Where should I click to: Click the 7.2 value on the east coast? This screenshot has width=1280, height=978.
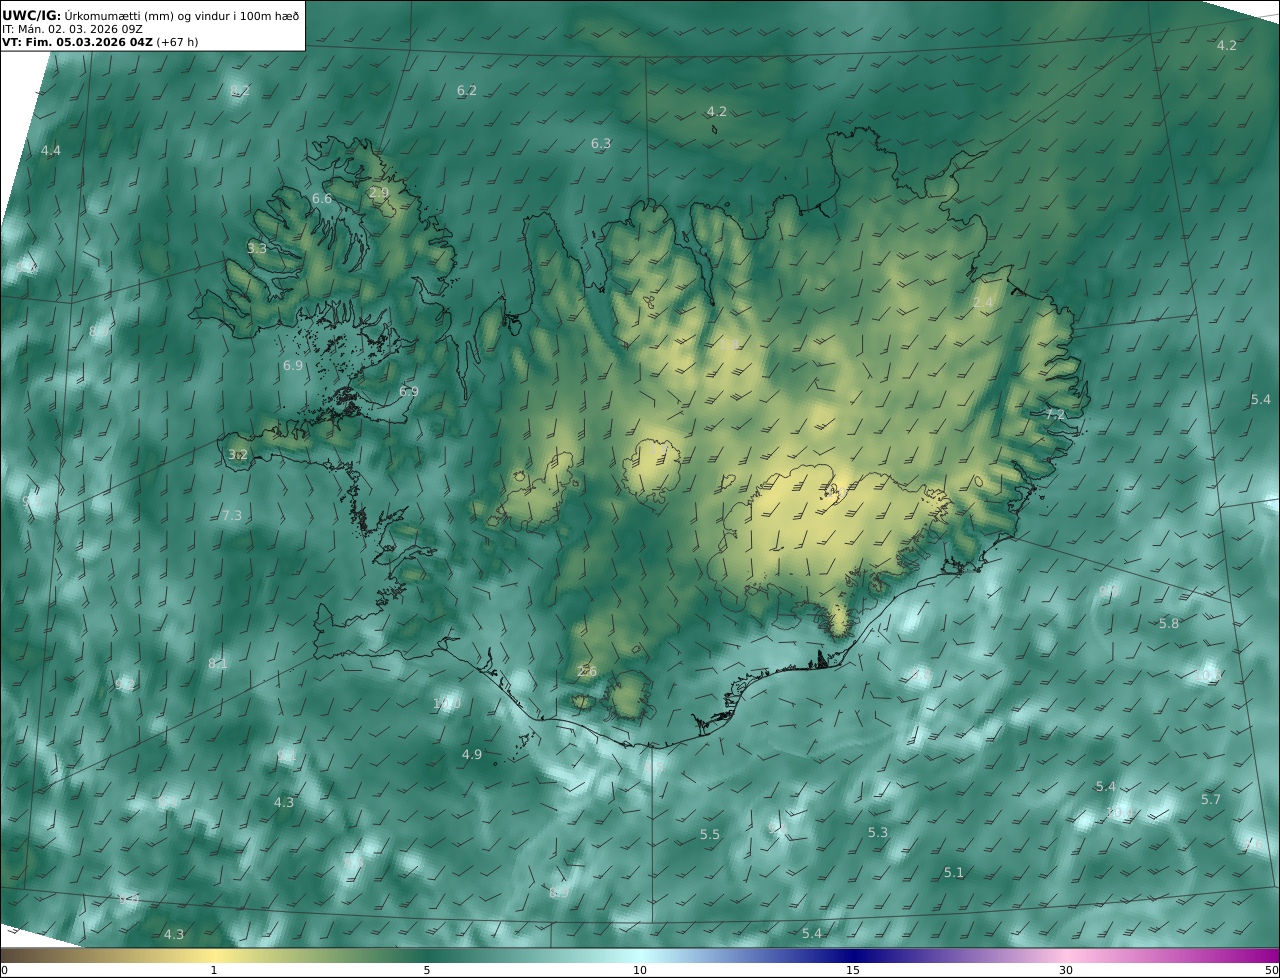click(1055, 413)
